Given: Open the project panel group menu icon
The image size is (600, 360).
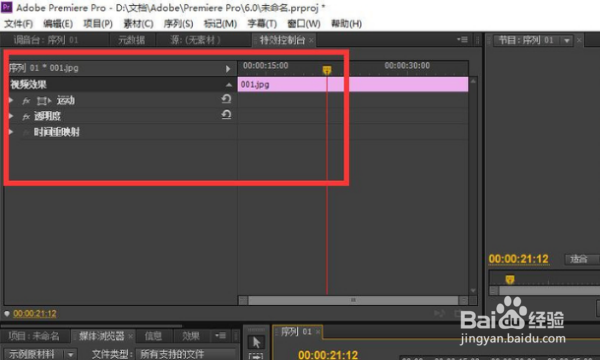Looking at the screenshot, I should pos(220,336).
